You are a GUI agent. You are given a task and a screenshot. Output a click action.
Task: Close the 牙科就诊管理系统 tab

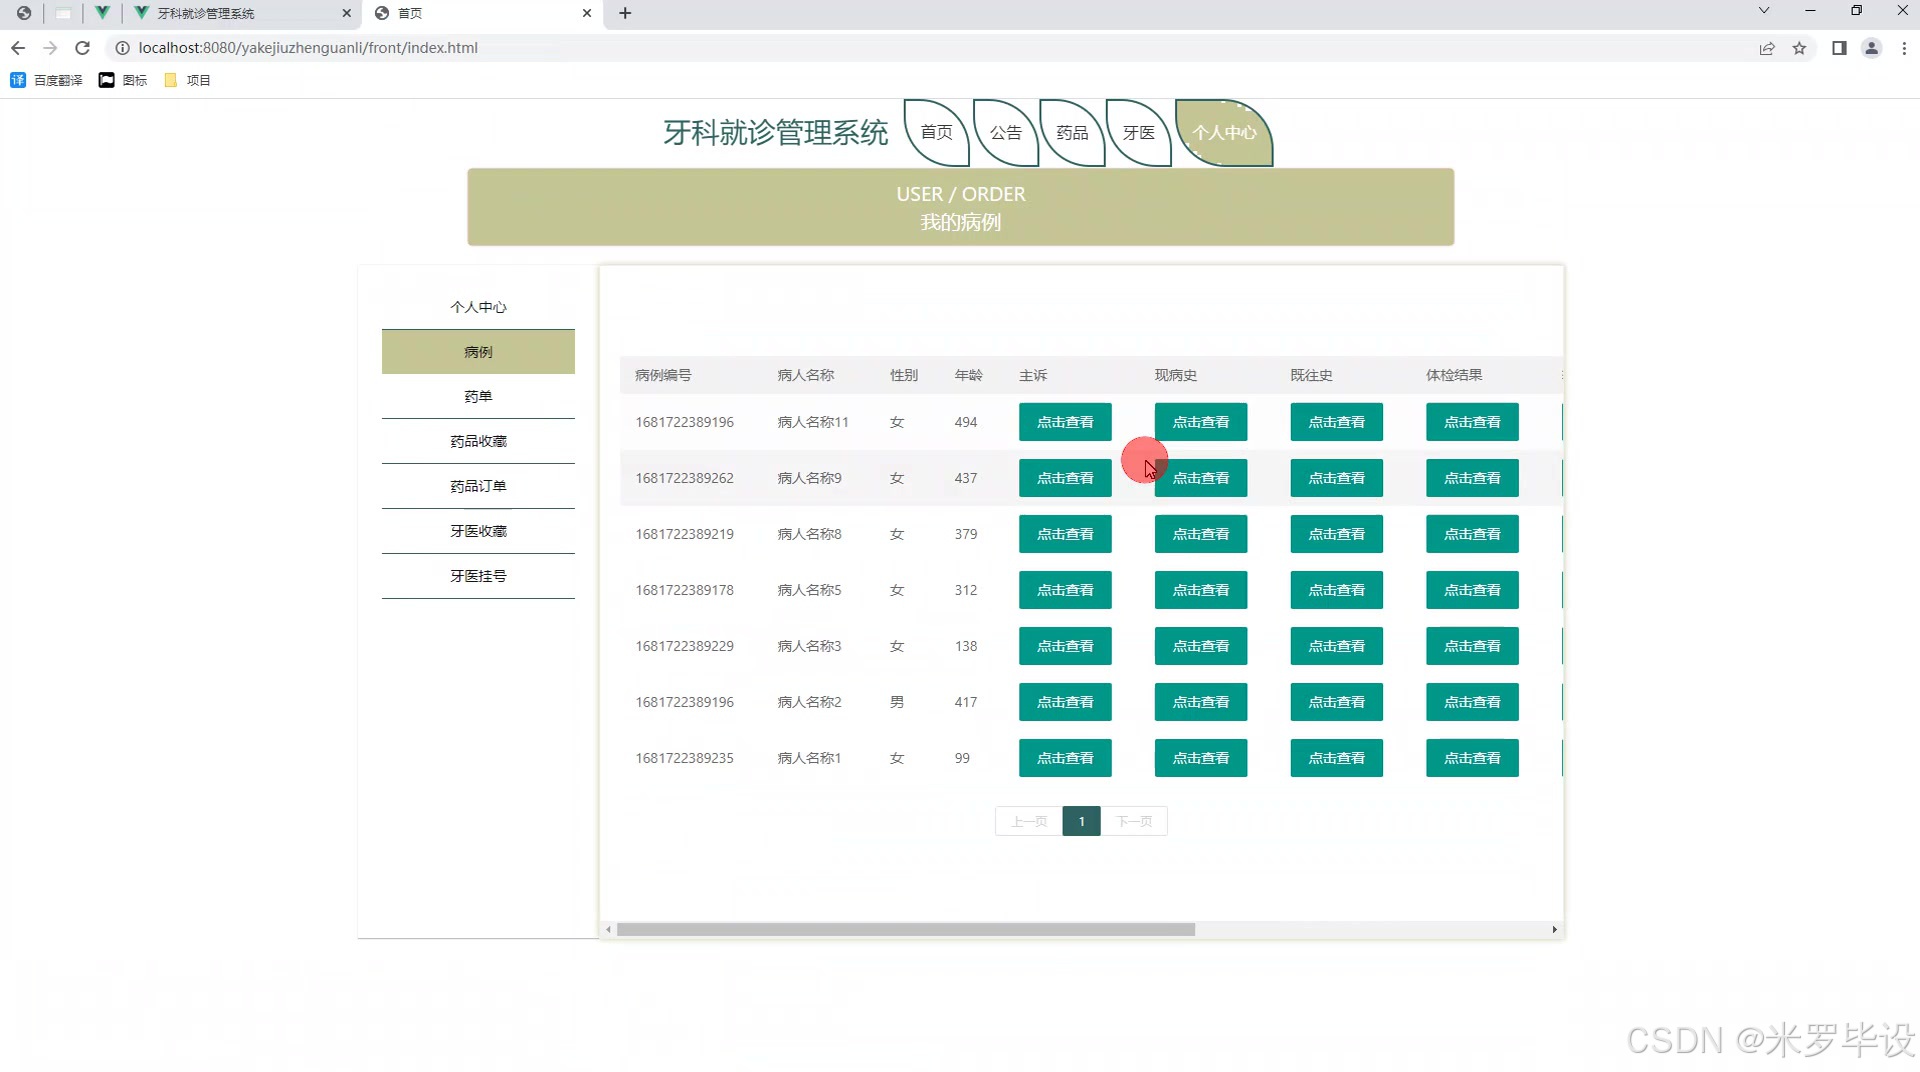(347, 13)
